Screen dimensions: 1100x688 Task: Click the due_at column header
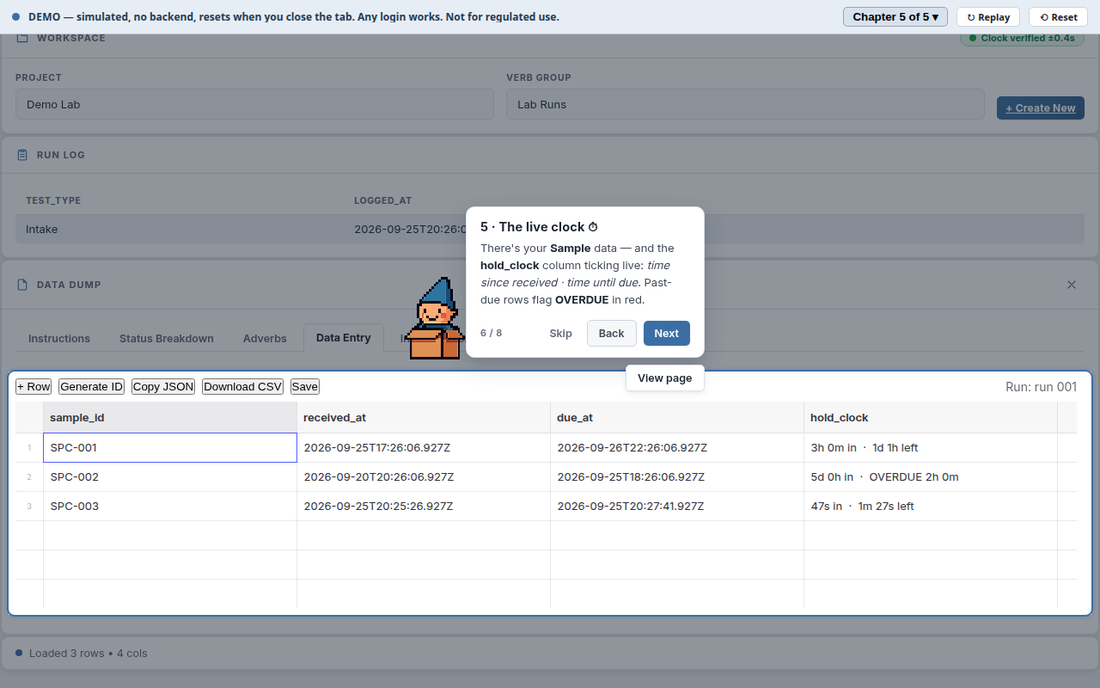(677, 417)
